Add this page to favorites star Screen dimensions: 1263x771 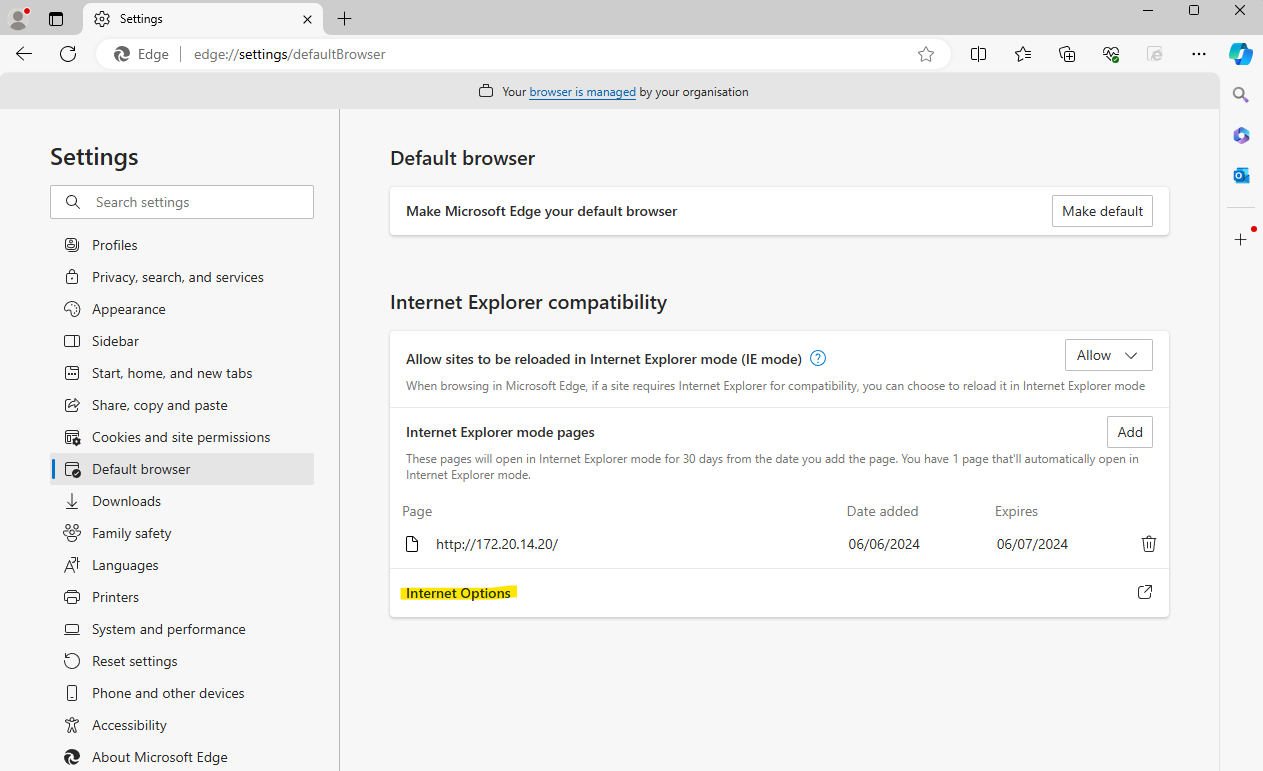pyautogui.click(x=926, y=54)
